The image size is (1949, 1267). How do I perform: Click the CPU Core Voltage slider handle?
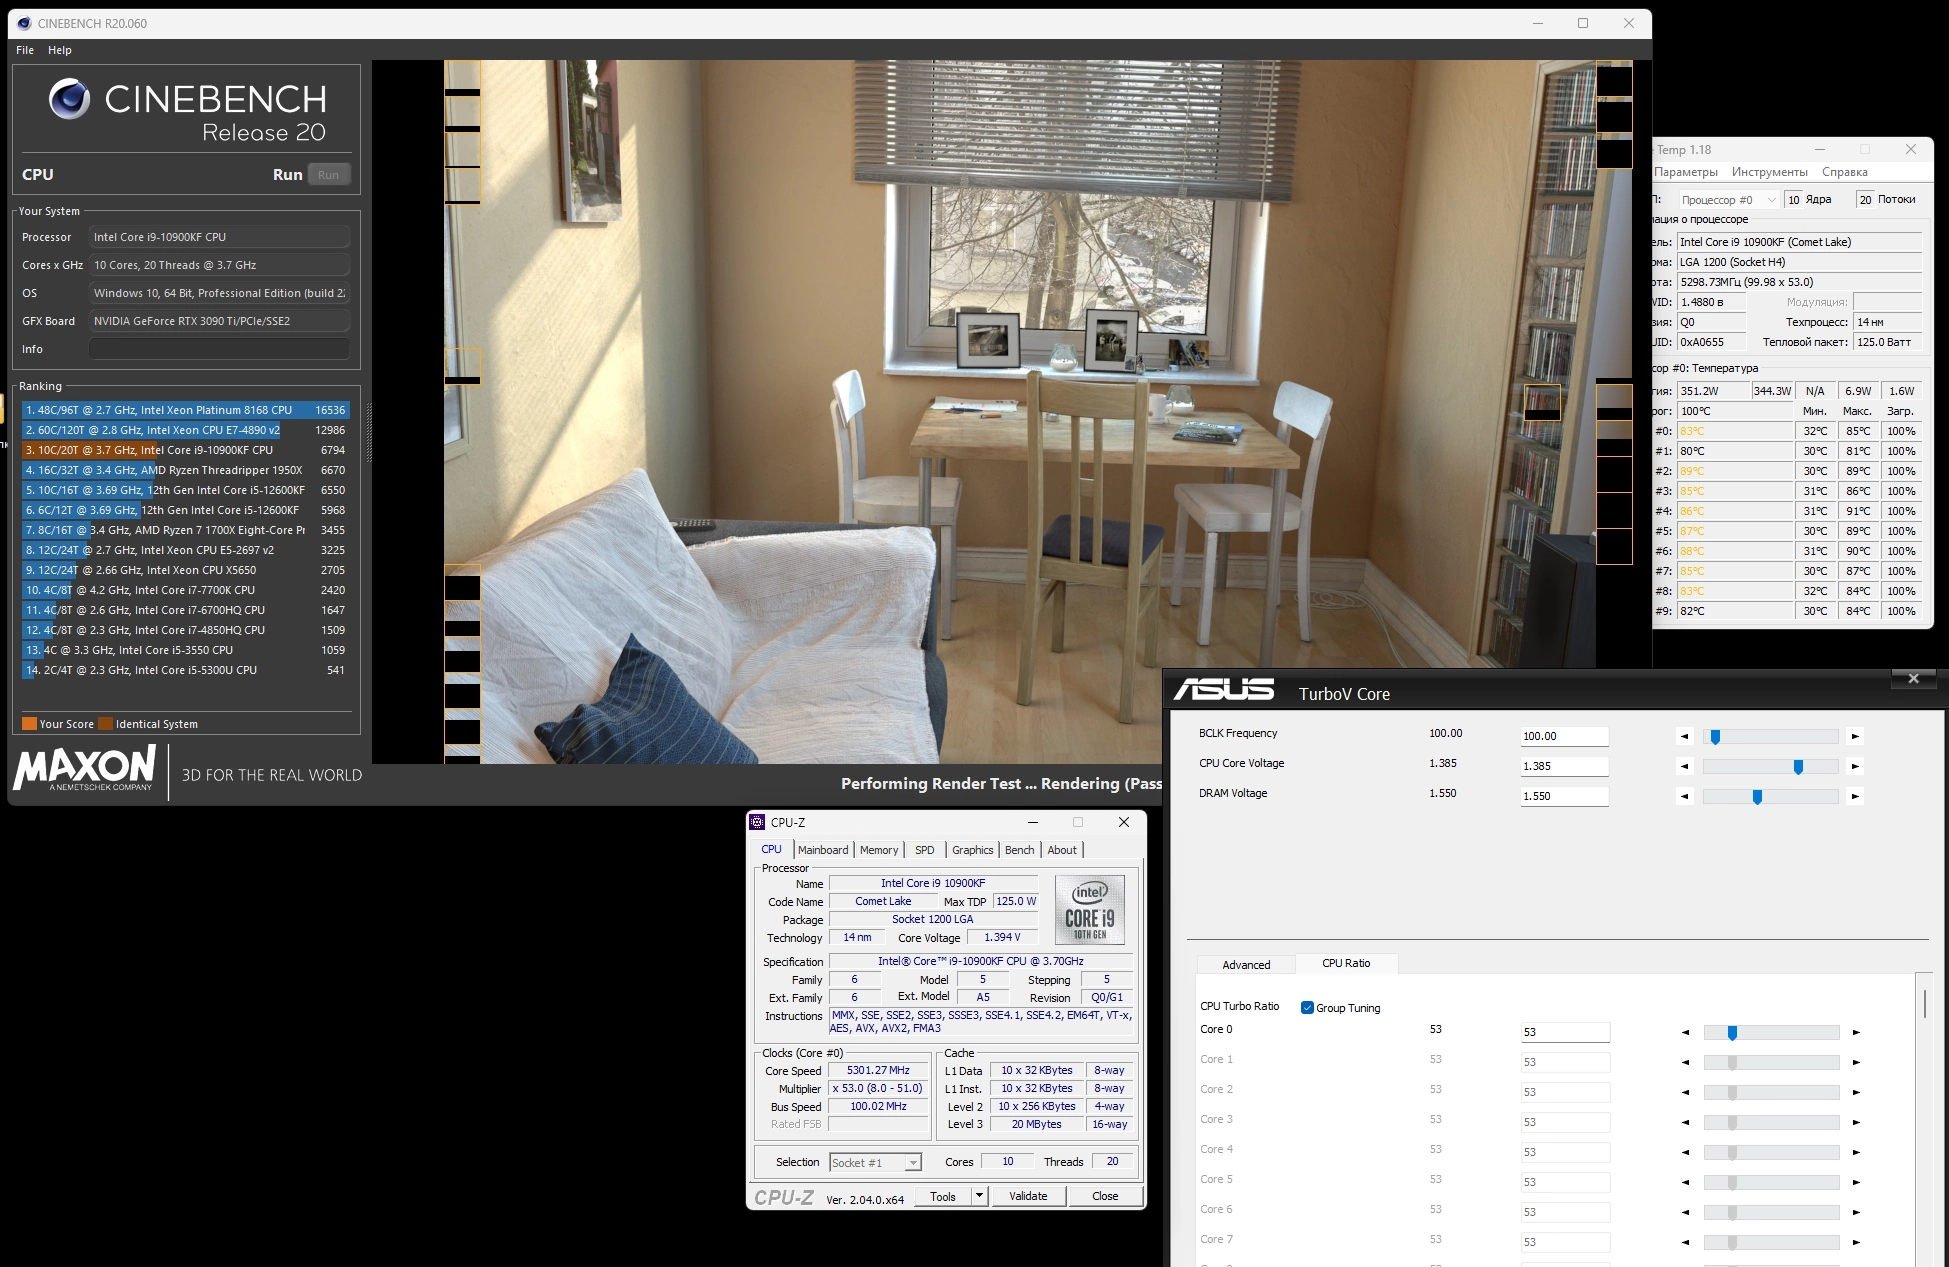1798,766
